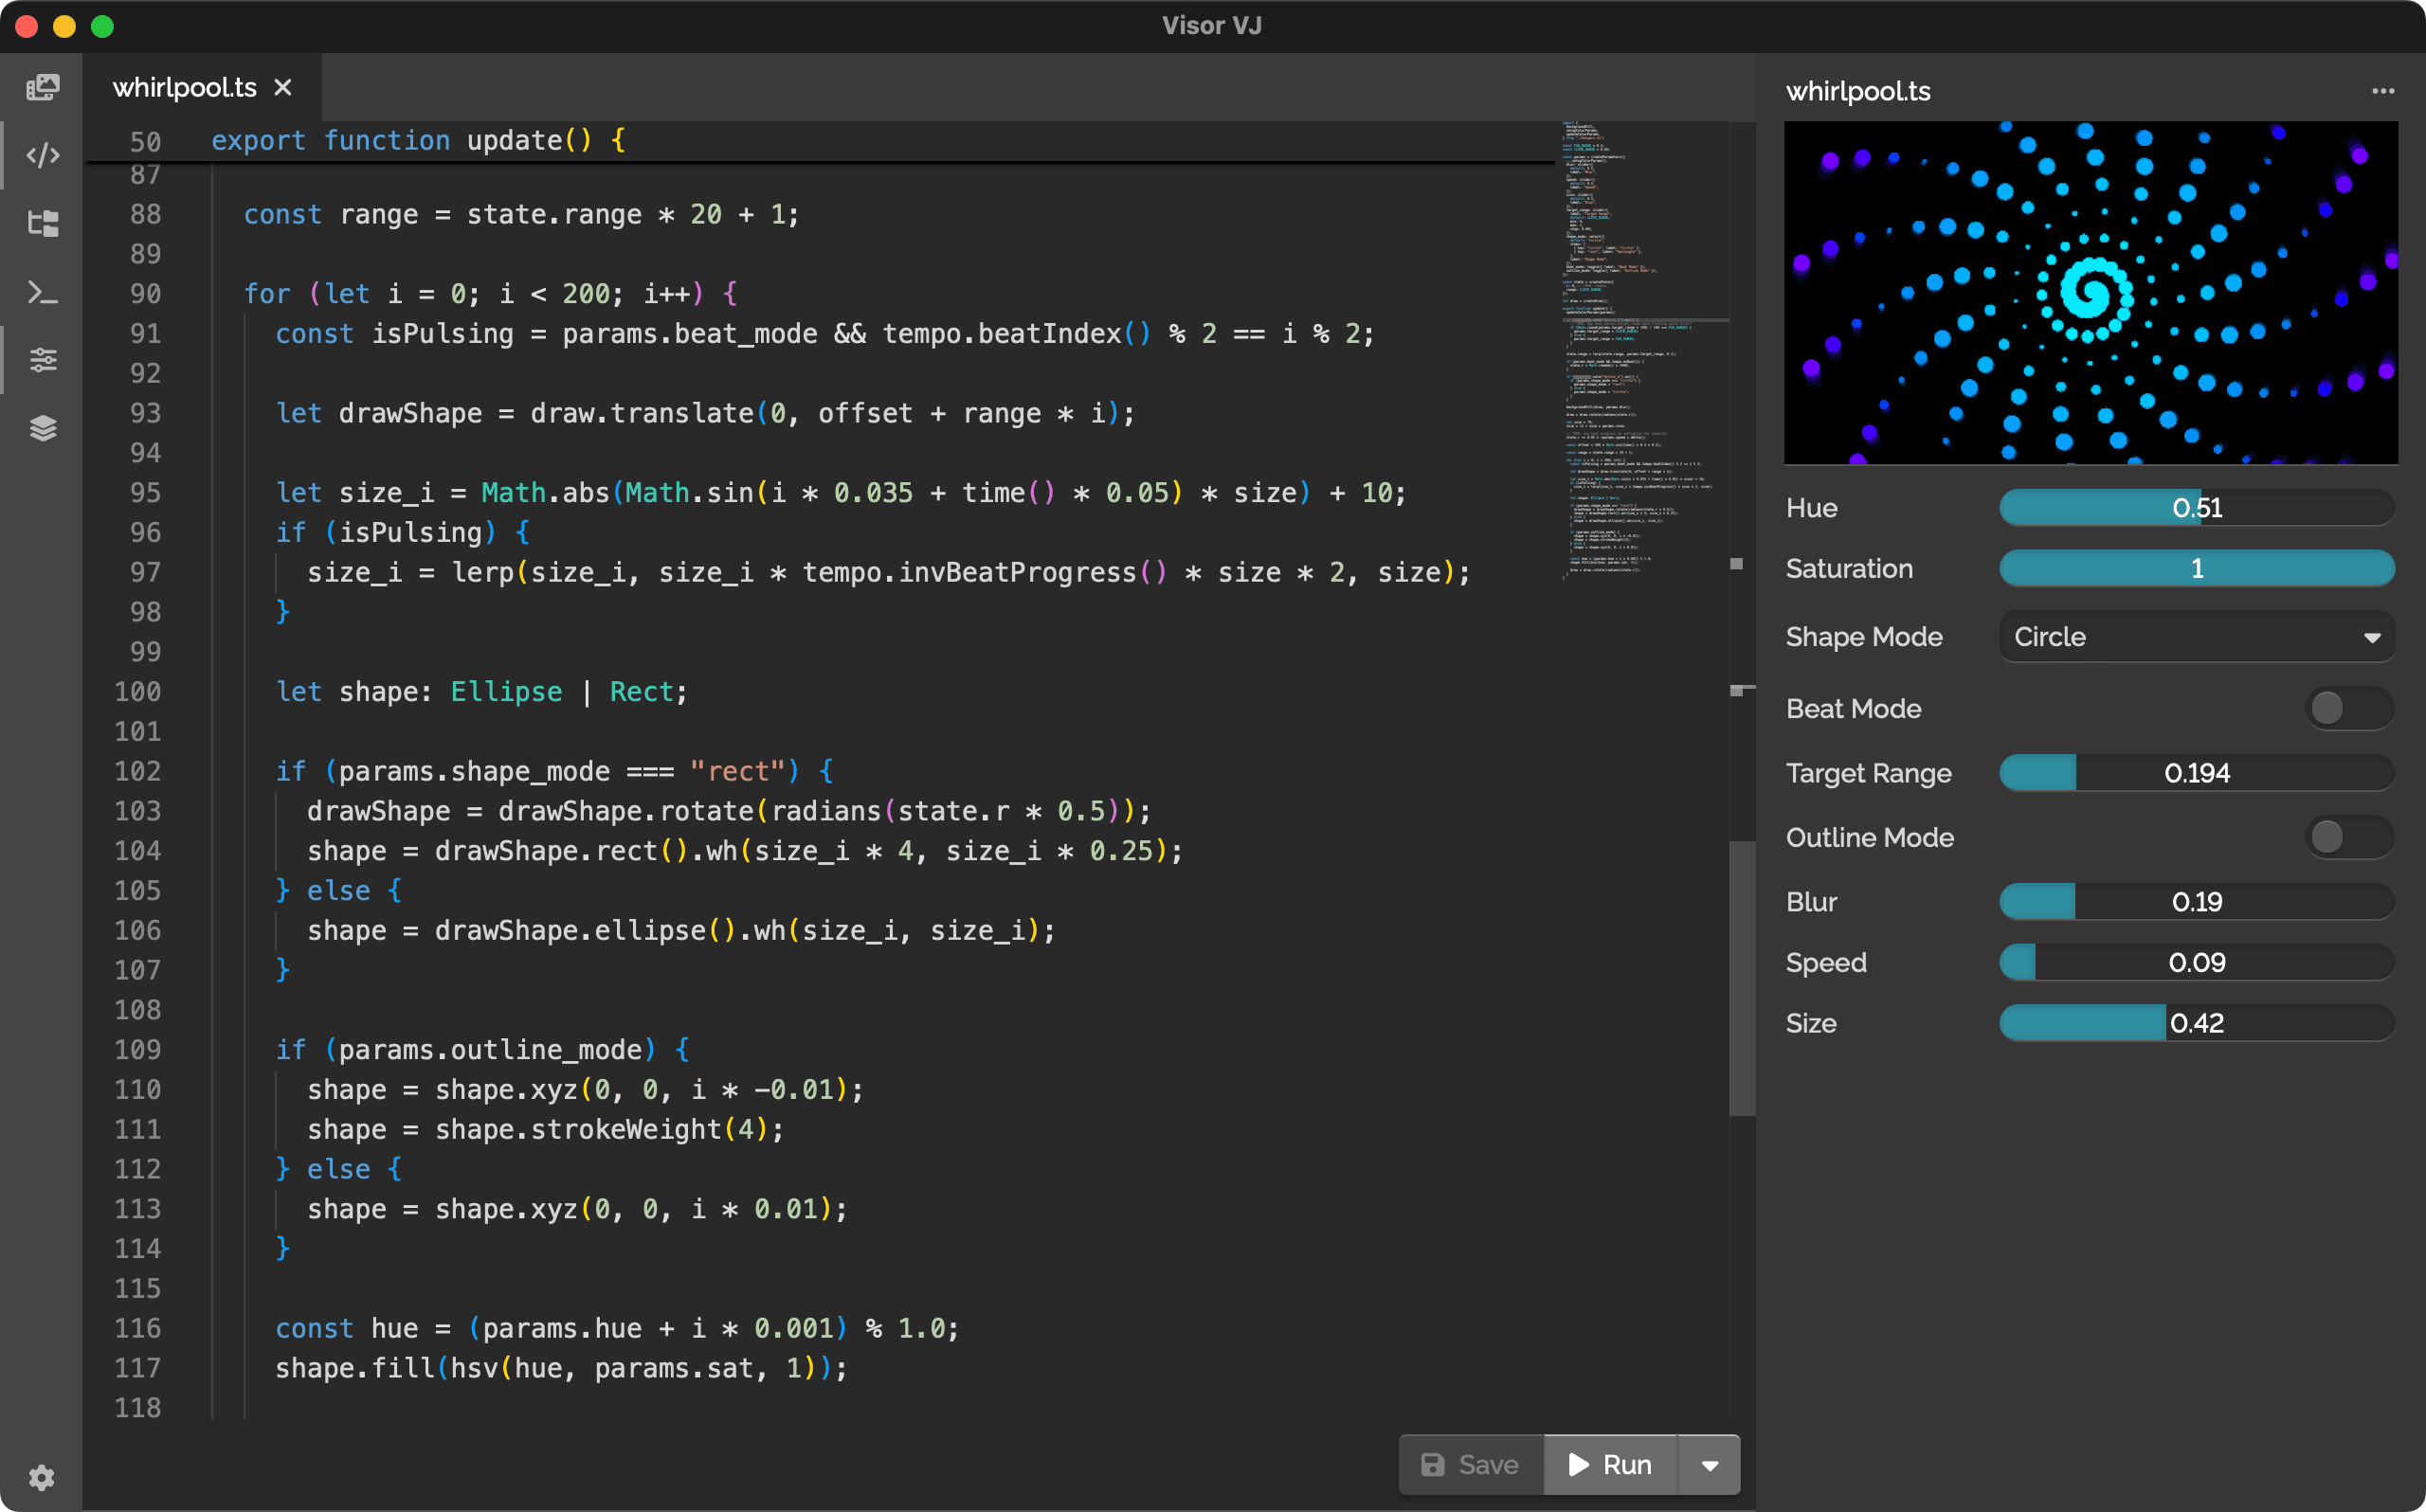Open the file tree sidebar icon

pos(42,223)
